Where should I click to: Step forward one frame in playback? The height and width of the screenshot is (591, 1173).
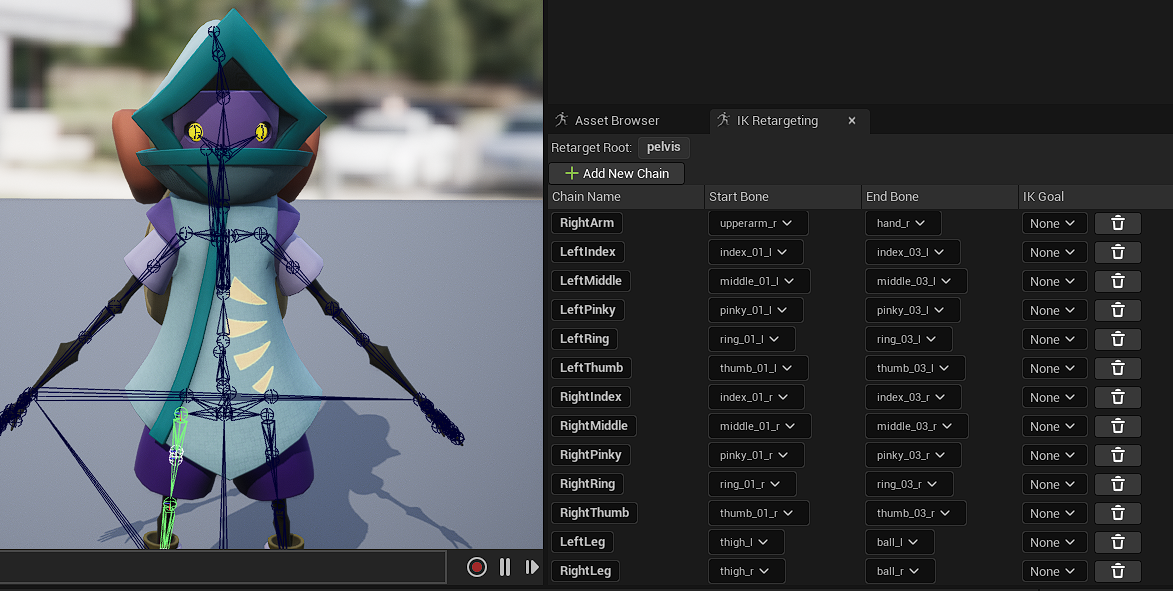tap(532, 567)
